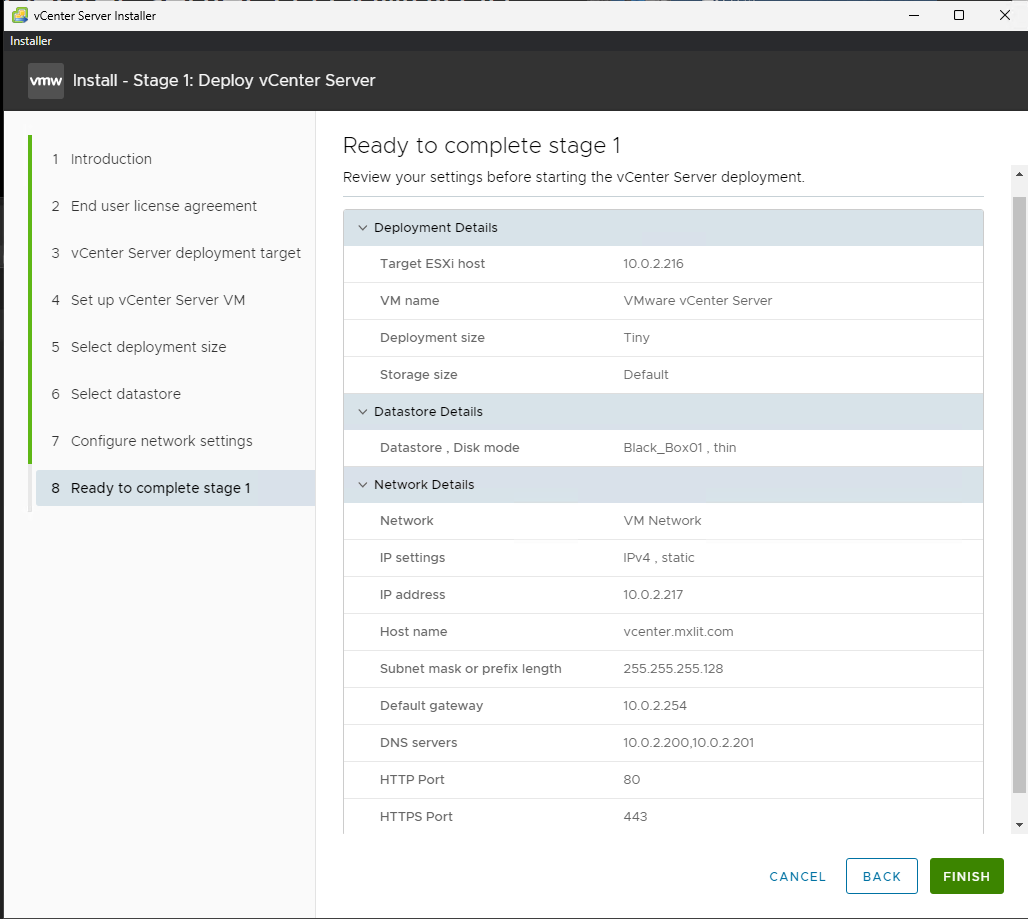Click the BACK button
1028x919 pixels.
881,876
